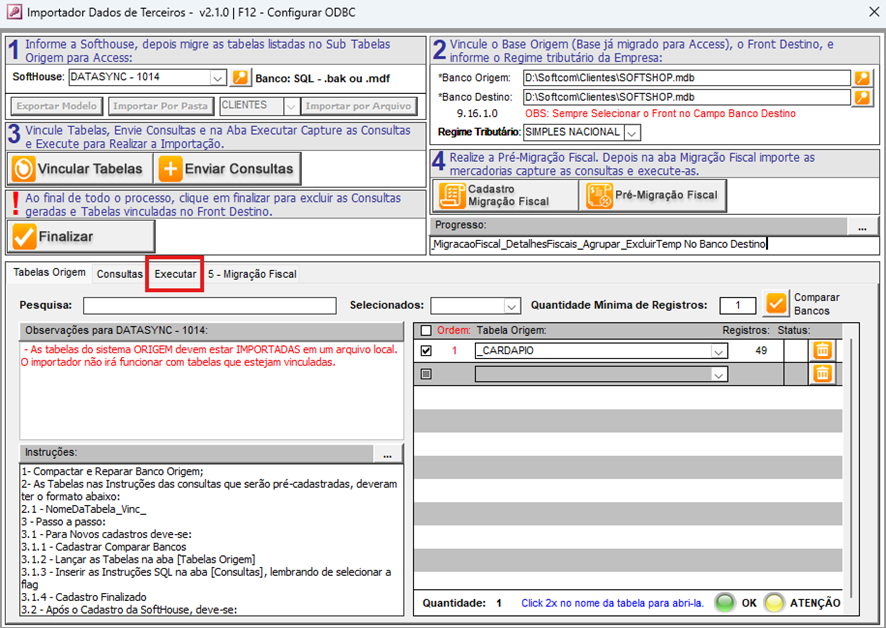Check the empty second row checkbox
This screenshot has width=886, height=628.
pos(427,374)
